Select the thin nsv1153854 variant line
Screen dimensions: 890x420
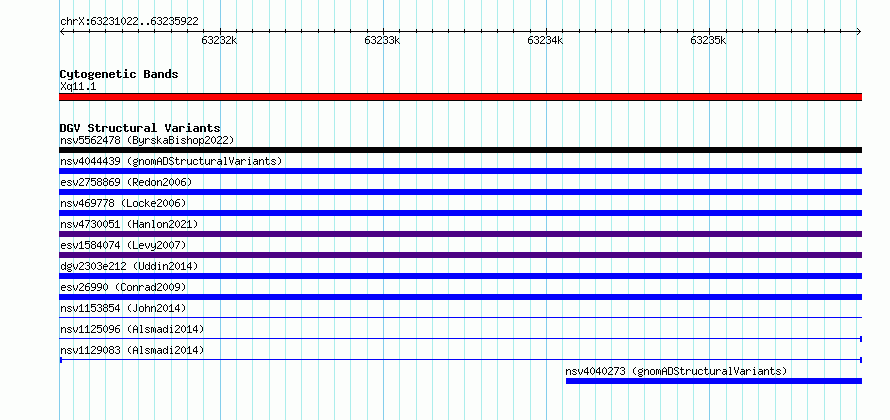pyautogui.click(x=460, y=318)
